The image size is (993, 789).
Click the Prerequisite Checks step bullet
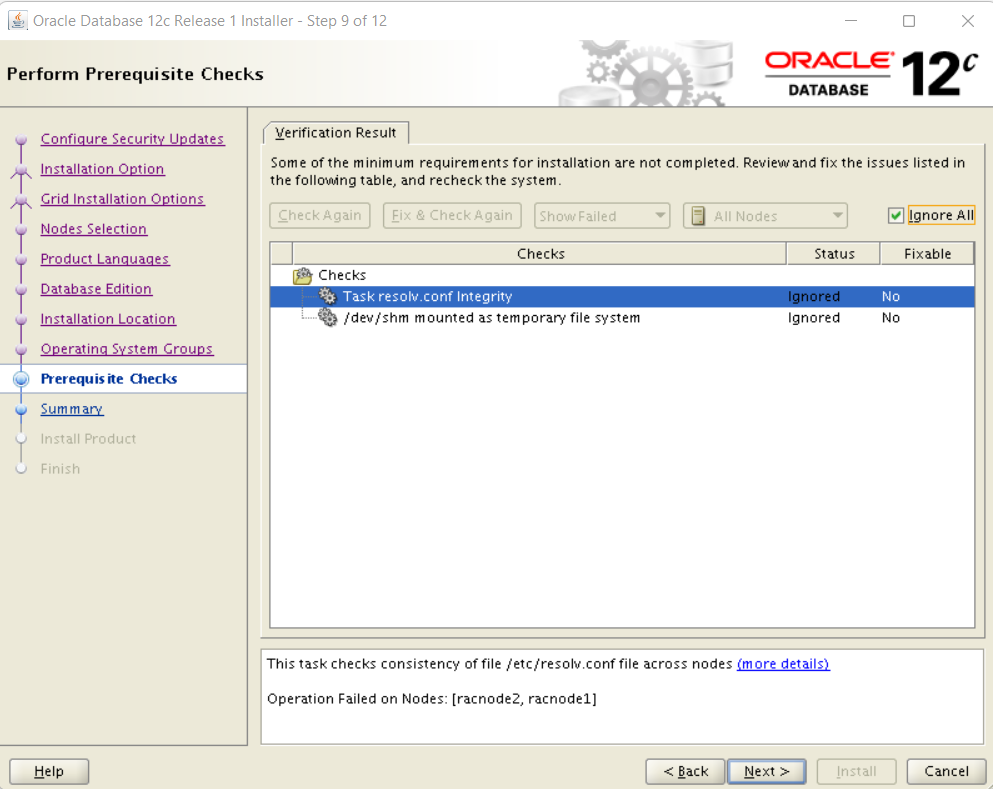pos(21,379)
